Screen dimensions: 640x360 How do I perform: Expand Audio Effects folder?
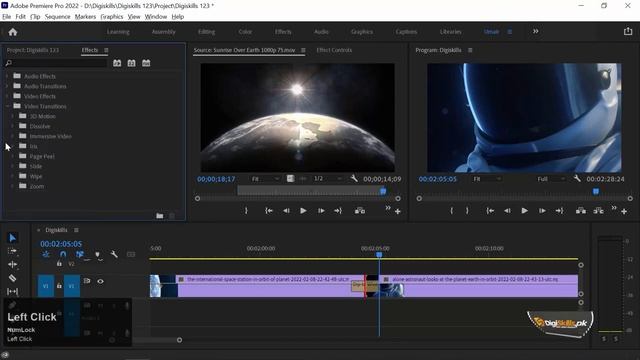point(7,76)
